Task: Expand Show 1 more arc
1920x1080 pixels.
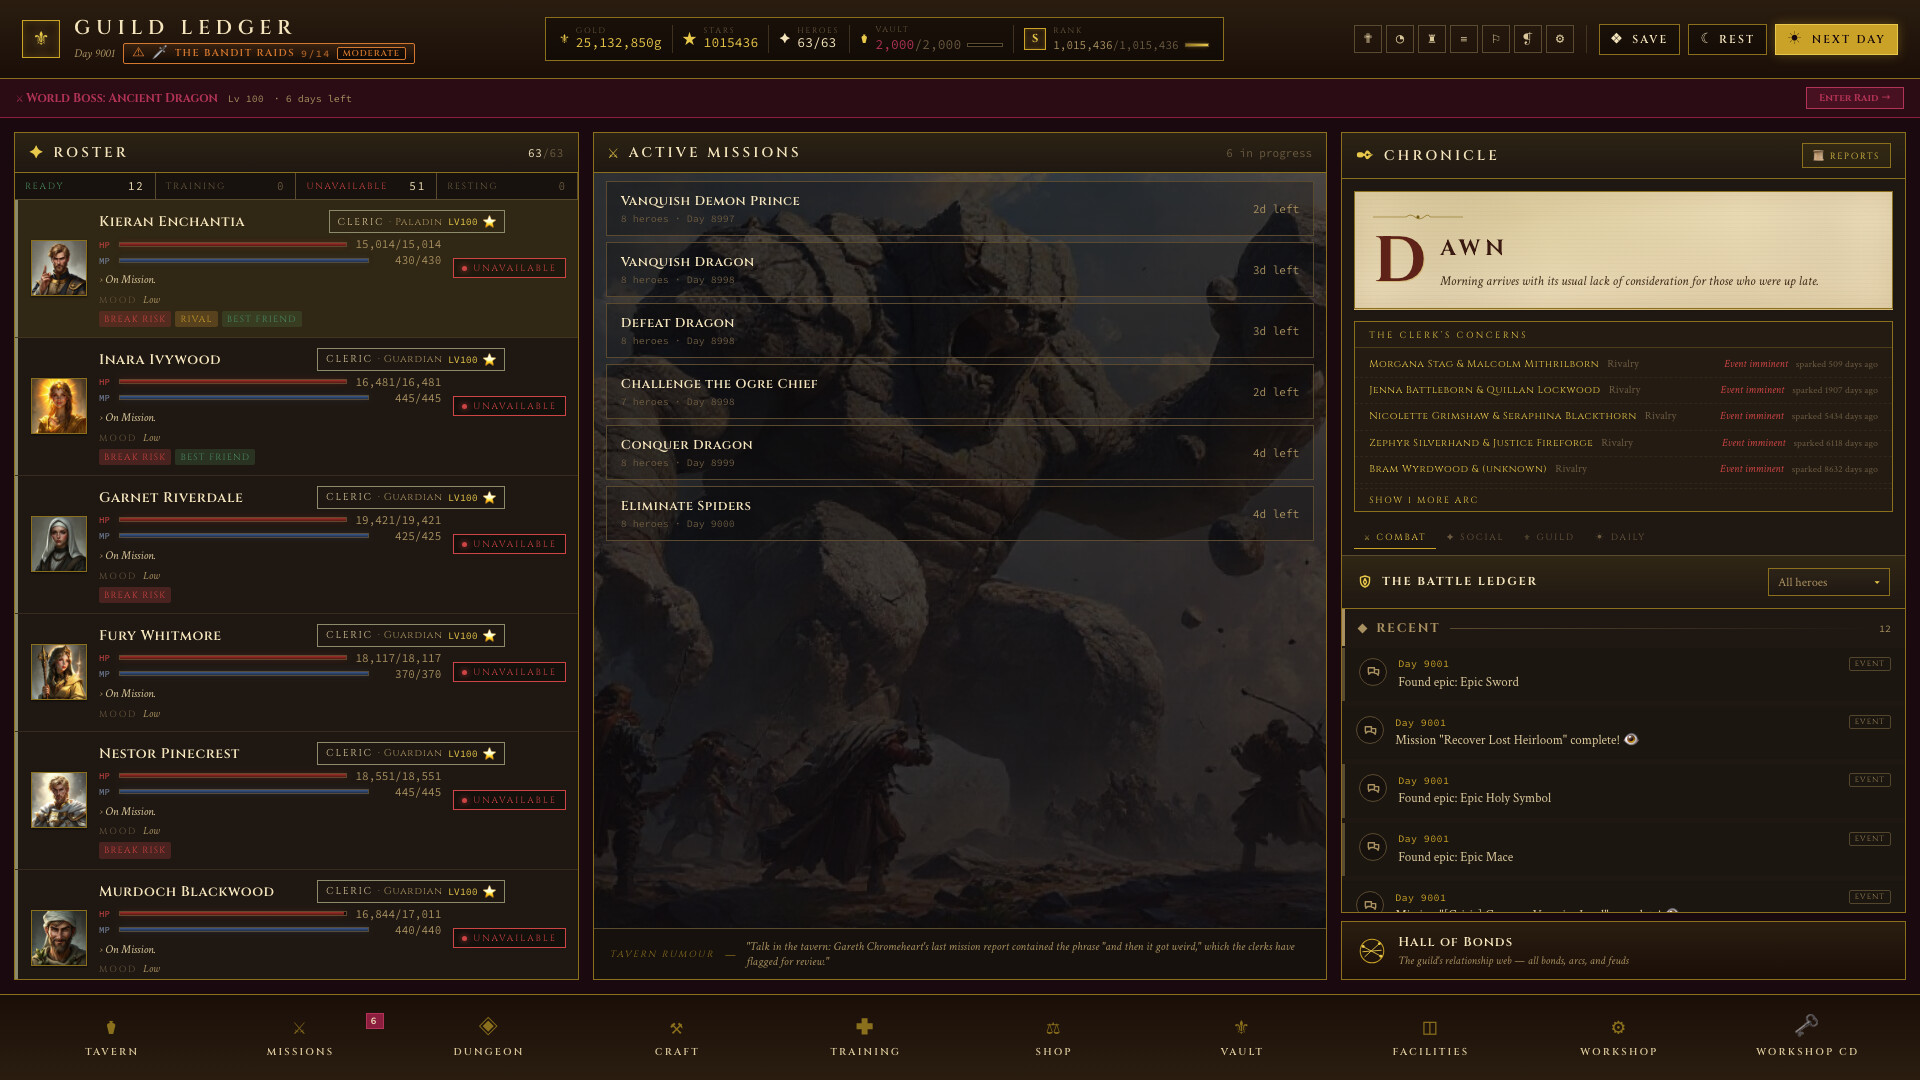Action: [x=1423, y=500]
